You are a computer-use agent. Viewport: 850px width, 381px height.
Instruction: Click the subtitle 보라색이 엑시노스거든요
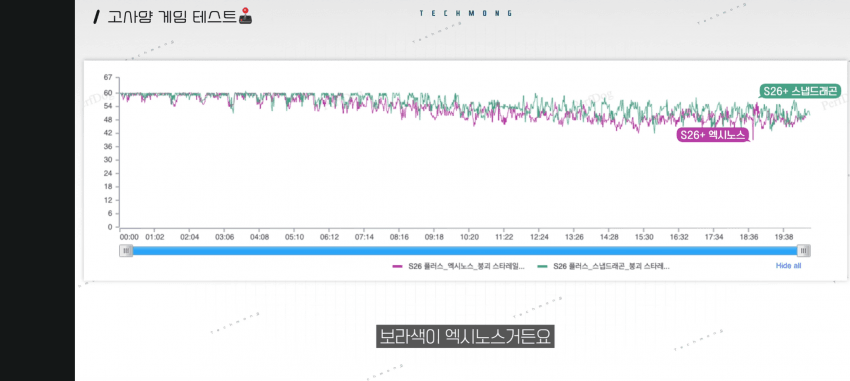point(465,337)
